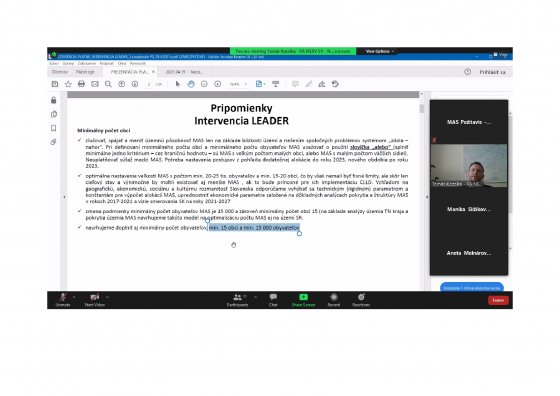Start recording with the Record button
The height and width of the screenshot is (396, 560).
tap(334, 300)
